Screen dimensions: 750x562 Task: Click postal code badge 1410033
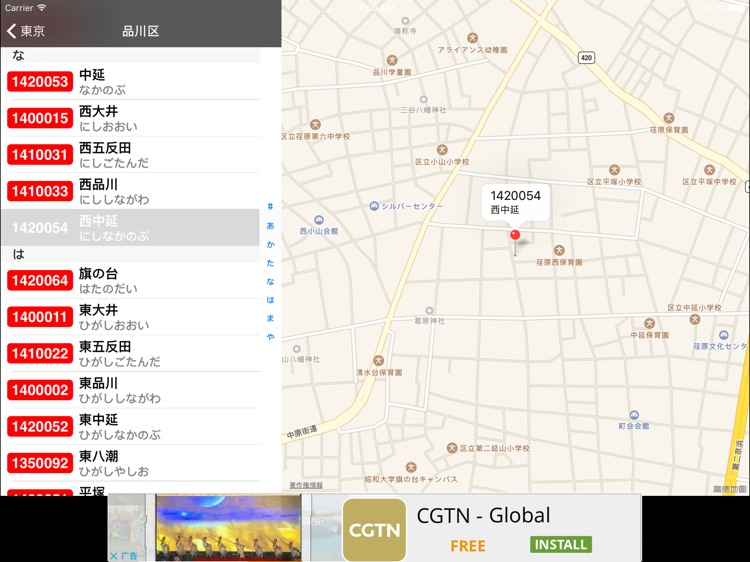pos(40,191)
